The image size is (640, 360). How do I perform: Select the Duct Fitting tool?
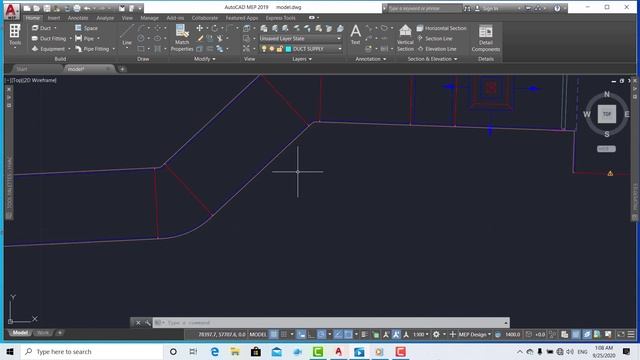tap(49, 38)
